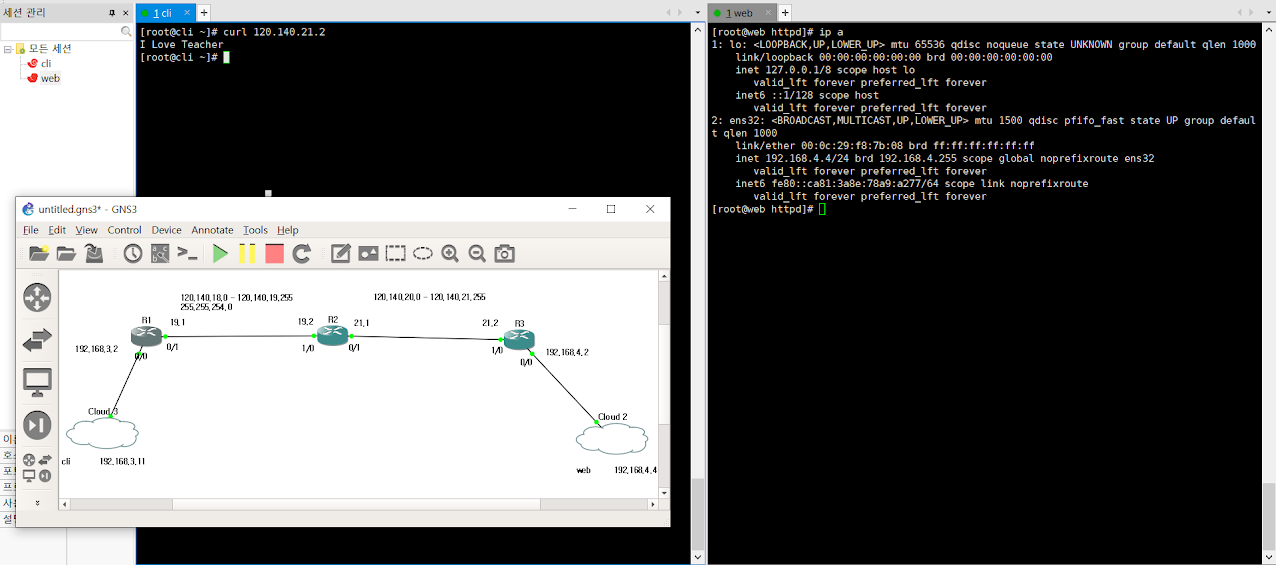Viewport: 1276px width, 565px height.
Task: Click the Take screenshot camera icon
Action: (505, 253)
